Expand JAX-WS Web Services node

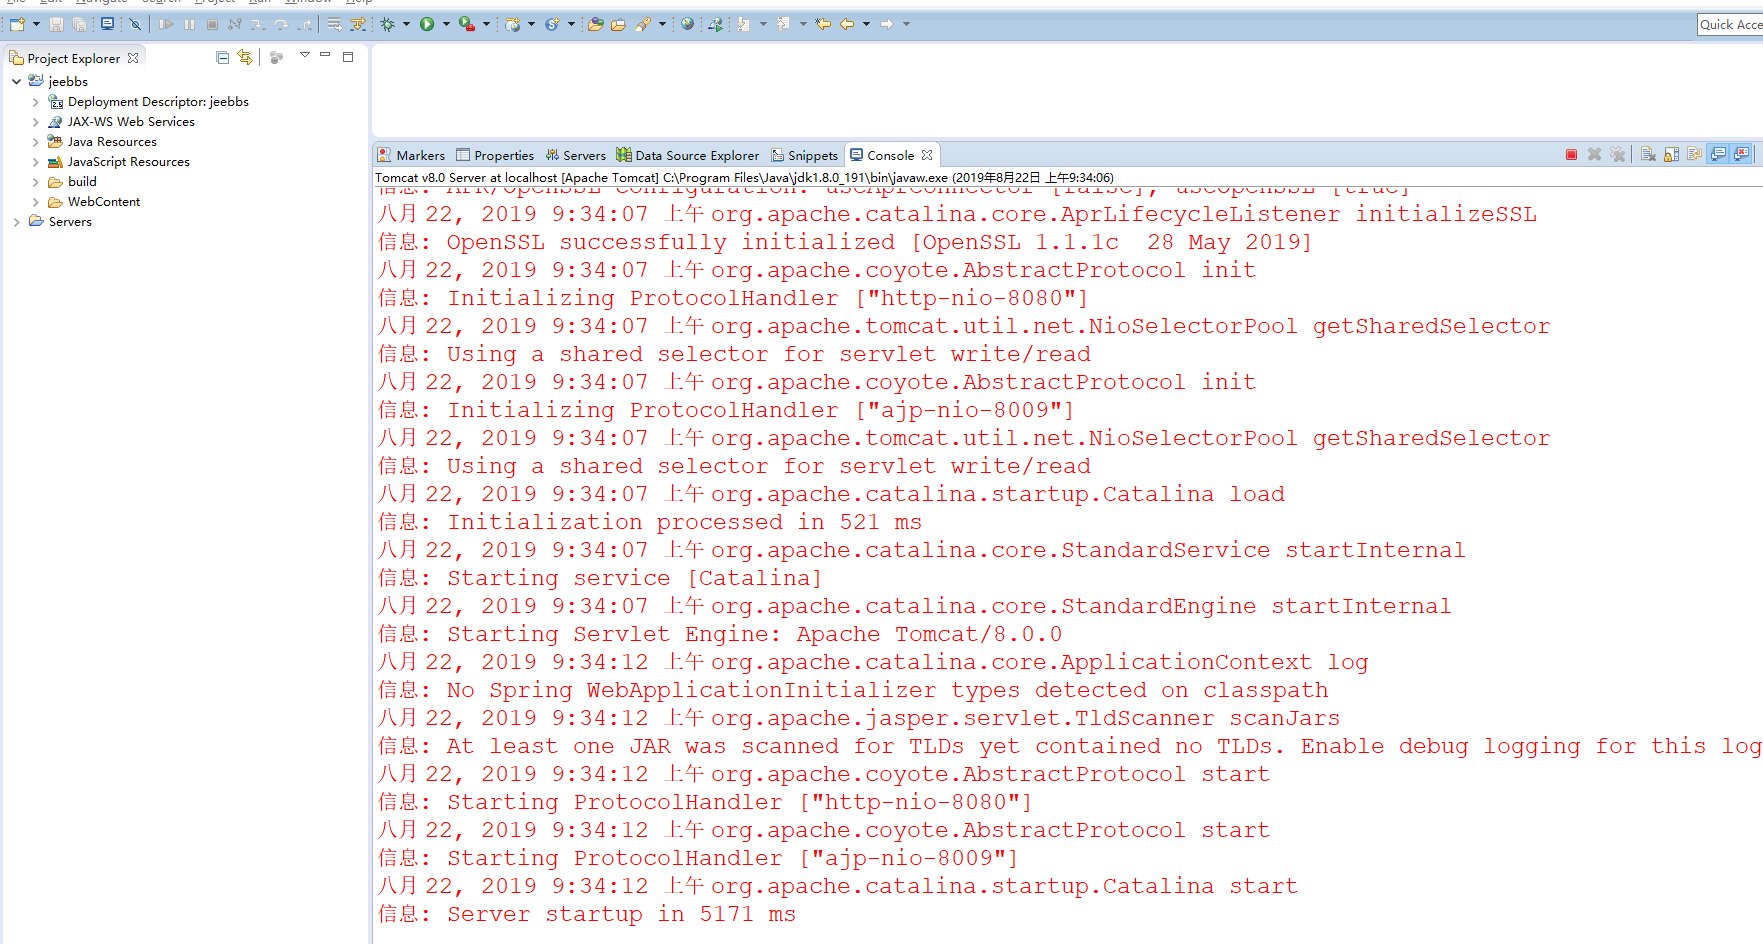36,122
